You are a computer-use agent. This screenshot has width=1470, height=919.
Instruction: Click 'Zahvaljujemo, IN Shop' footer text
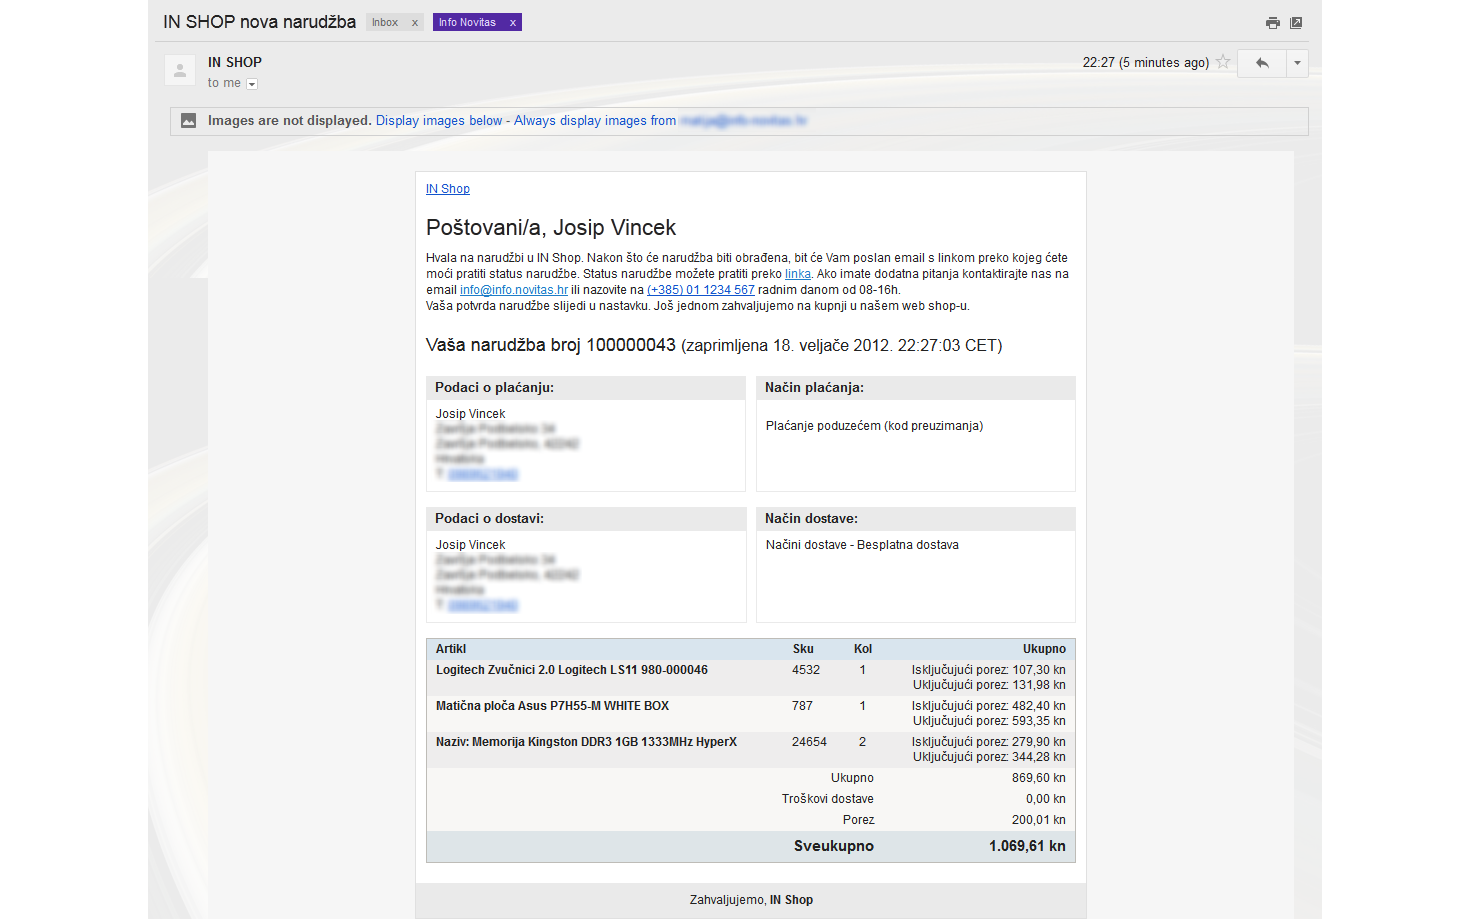(x=751, y=900)
